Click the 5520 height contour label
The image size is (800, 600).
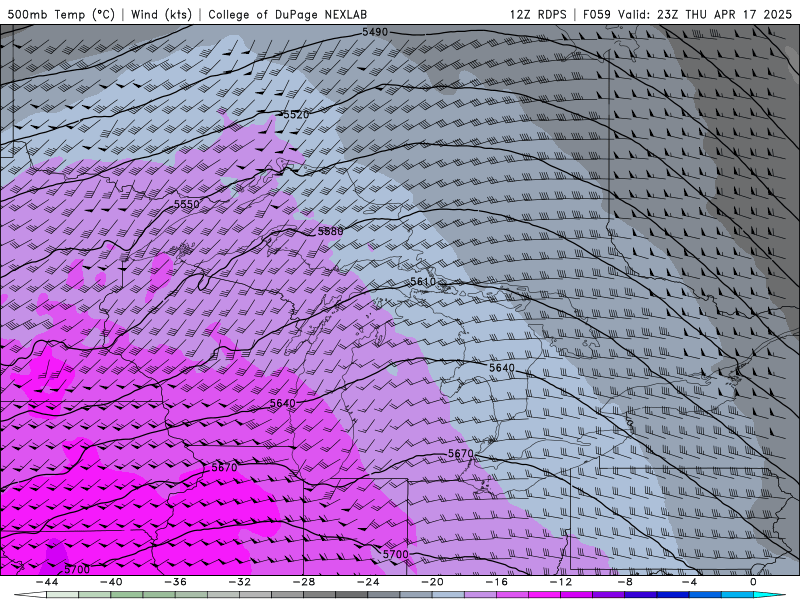[296, 115]
